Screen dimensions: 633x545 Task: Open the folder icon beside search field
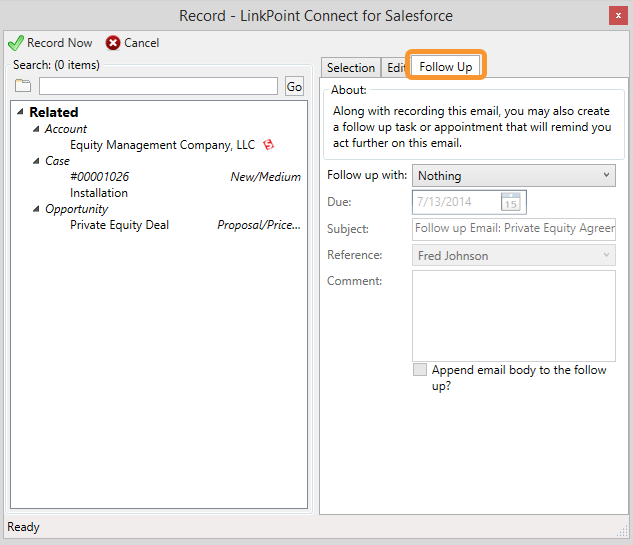click(x=23, y=86)
